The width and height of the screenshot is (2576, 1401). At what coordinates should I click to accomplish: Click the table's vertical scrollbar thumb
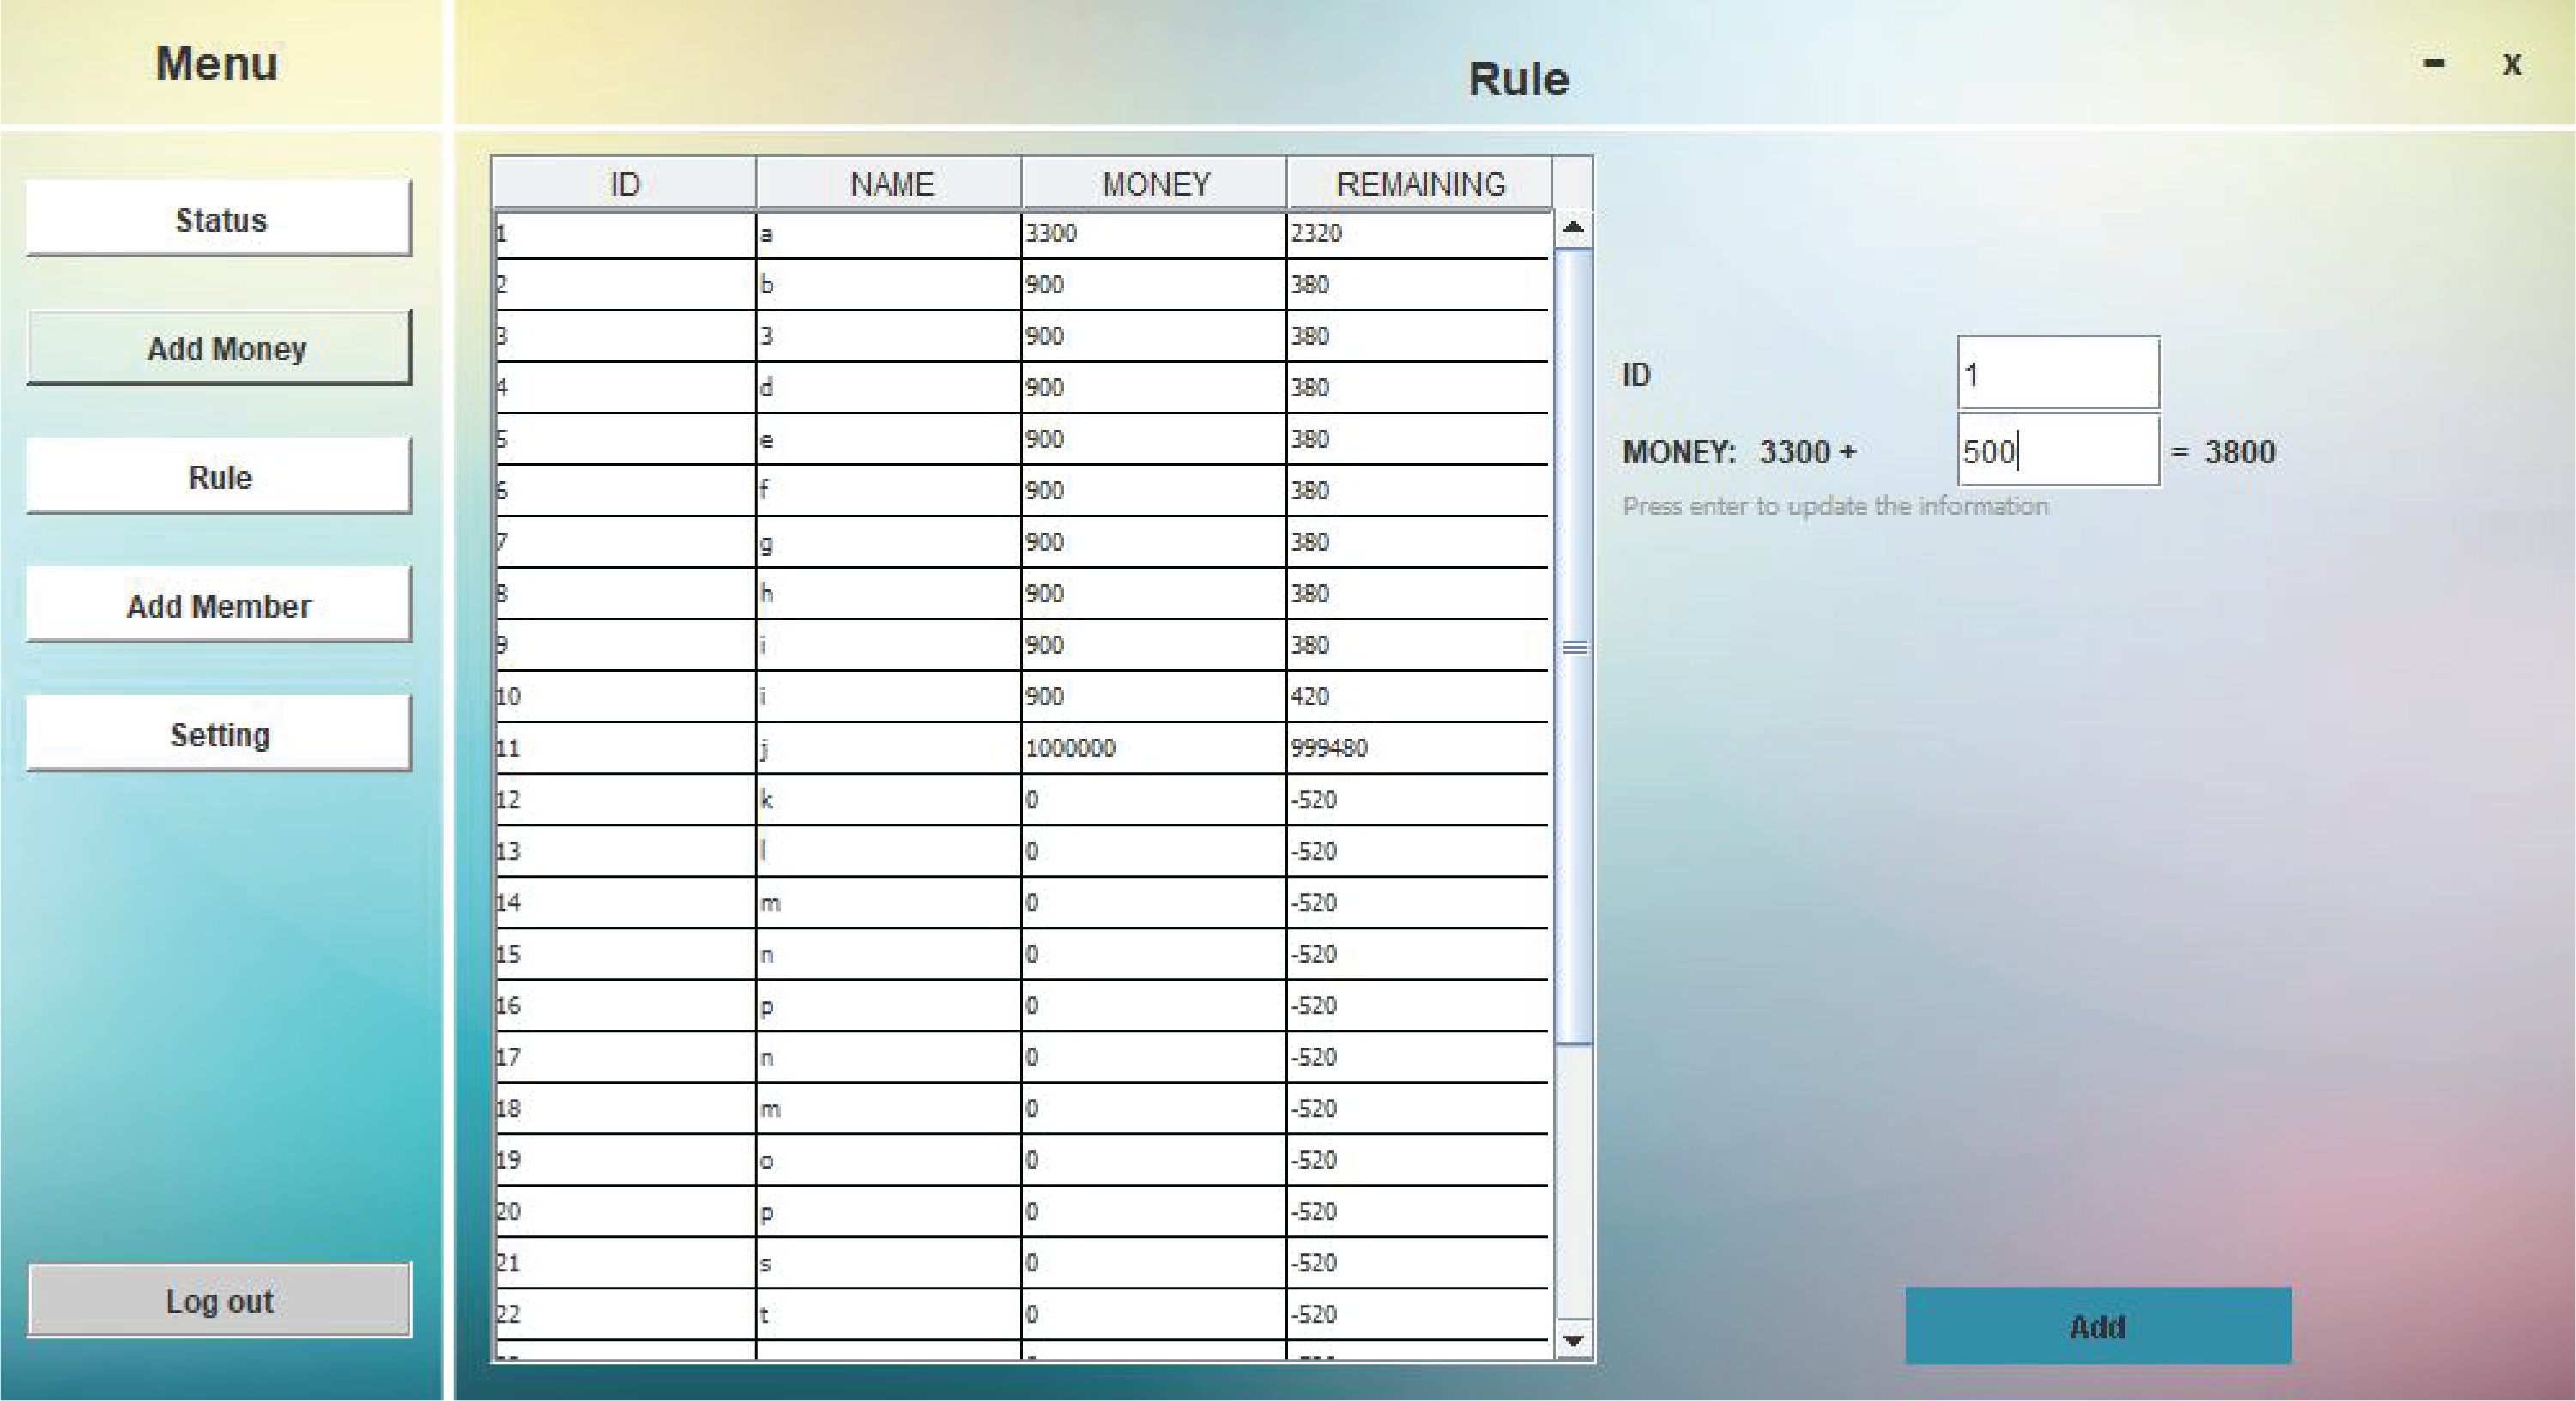(1574, 647)
